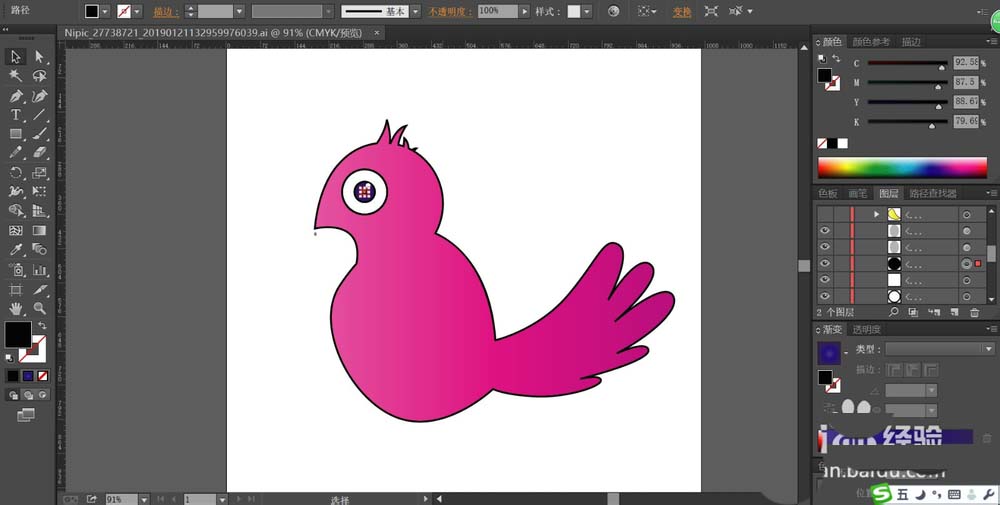Open gradient 类型 dropdown

989,349
